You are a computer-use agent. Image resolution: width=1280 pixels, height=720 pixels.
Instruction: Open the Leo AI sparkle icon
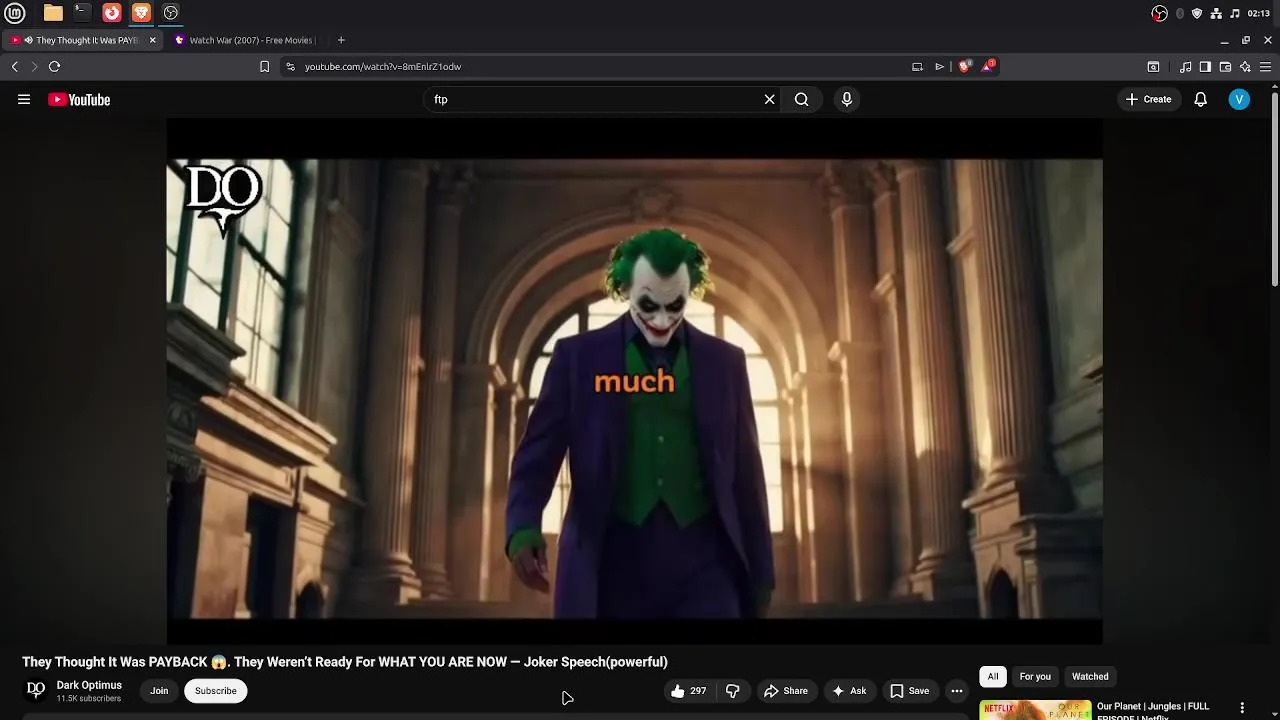pyautogui.click(x=1245, y=67)
